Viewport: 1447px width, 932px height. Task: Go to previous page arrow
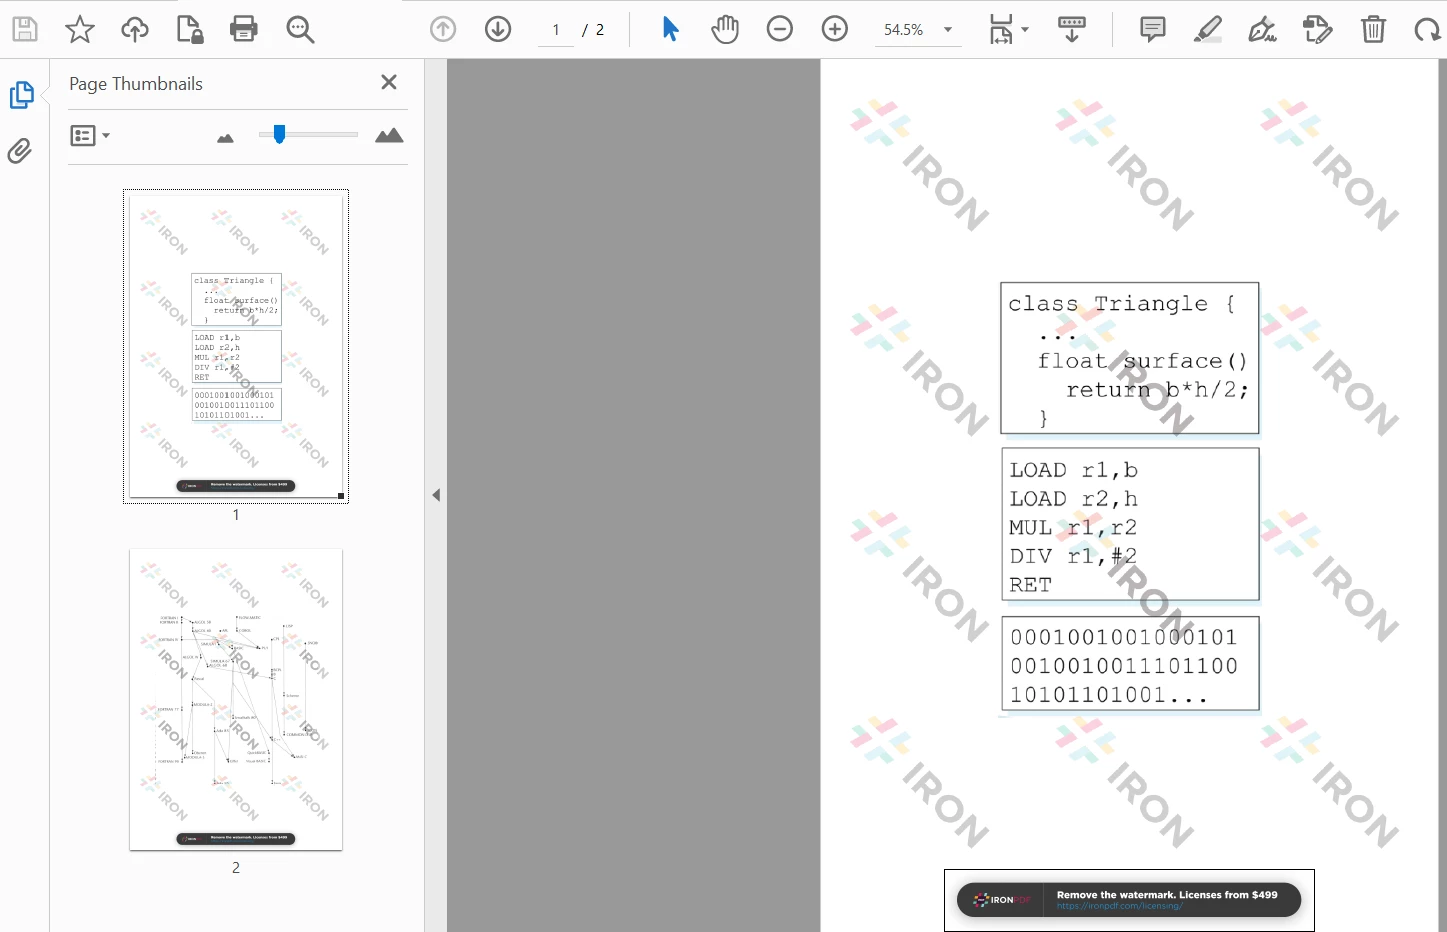pyautogui.click(x=443, y=29)
